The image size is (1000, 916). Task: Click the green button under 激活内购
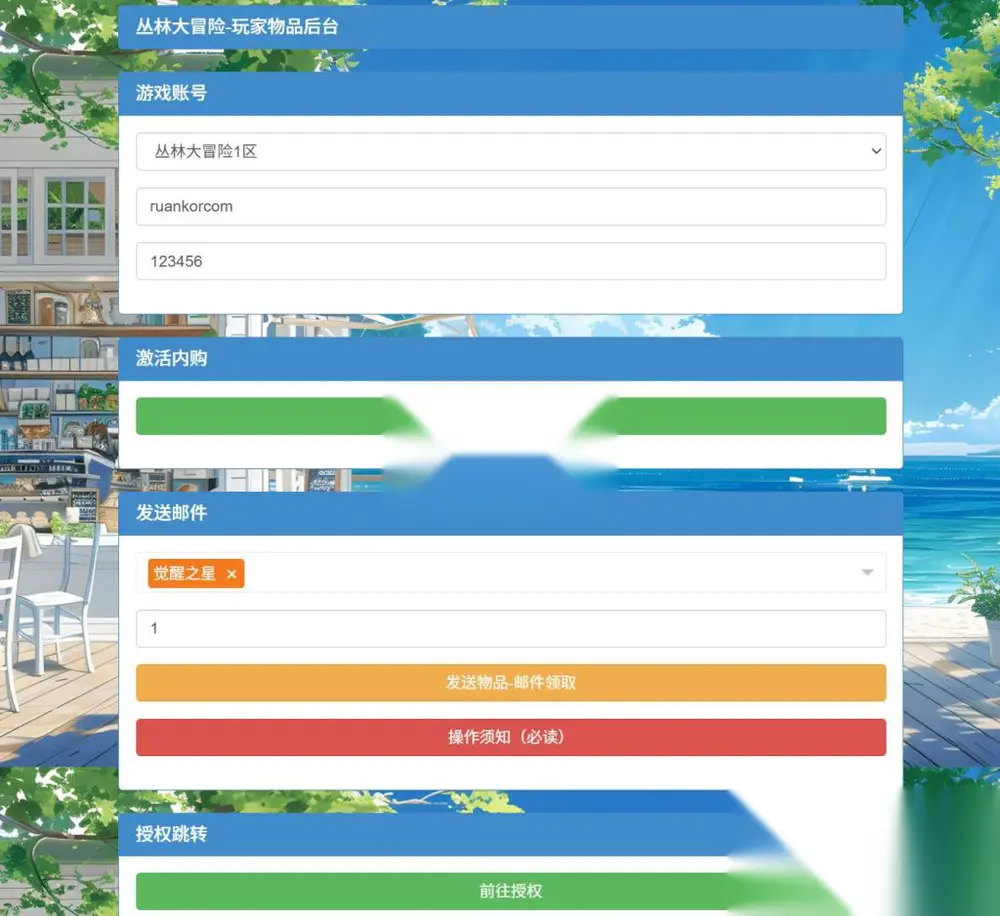click(x=511, y=416)
